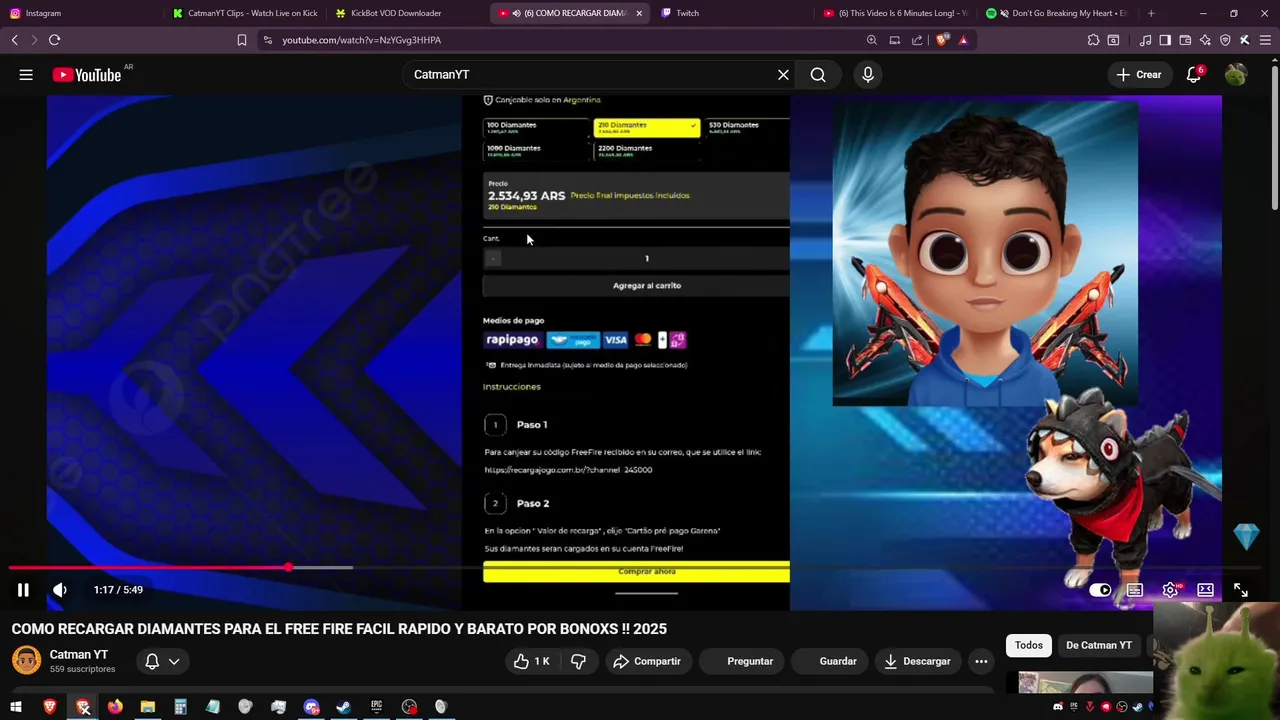Viewport: 1280px width, 720px height.
Task: Select the De Catman YT chip
Action: 1099,645
